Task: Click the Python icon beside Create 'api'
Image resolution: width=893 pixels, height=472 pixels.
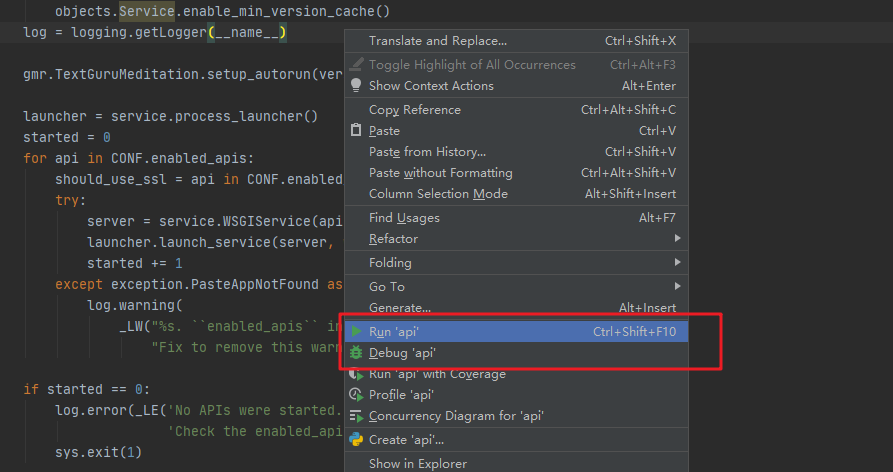Action: coord(356,439)
